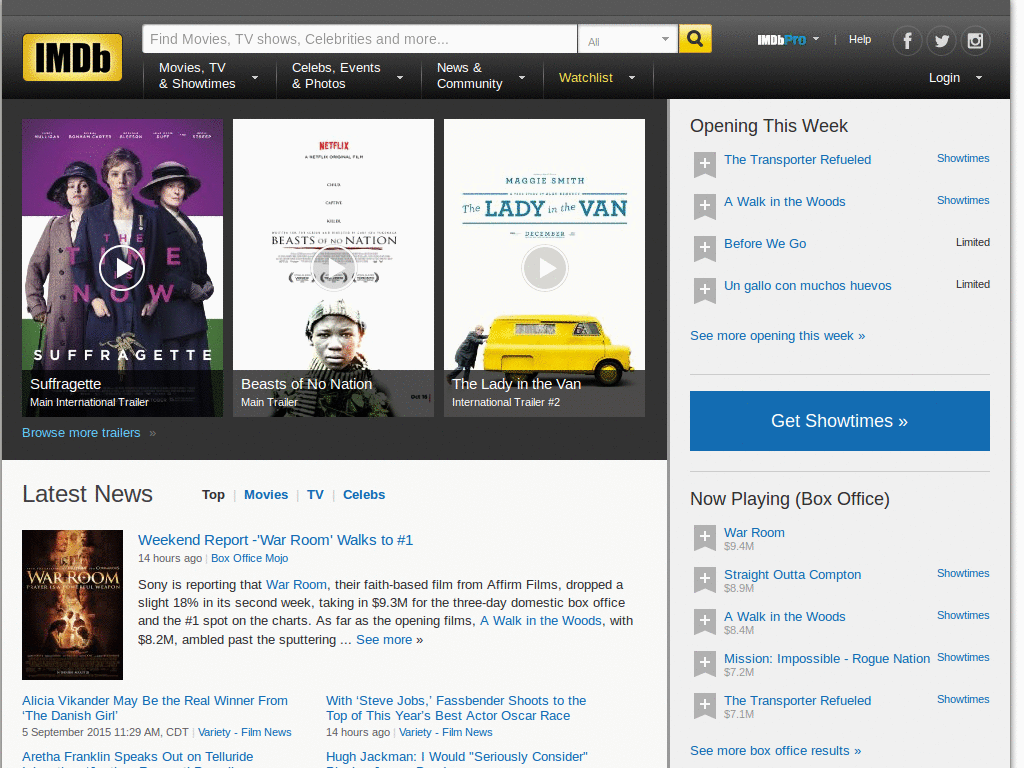The height and width of the screenshot is (768, 1024).
Task: Add War Room to watchlist via plus ribbon
Action: coord(705,537)
